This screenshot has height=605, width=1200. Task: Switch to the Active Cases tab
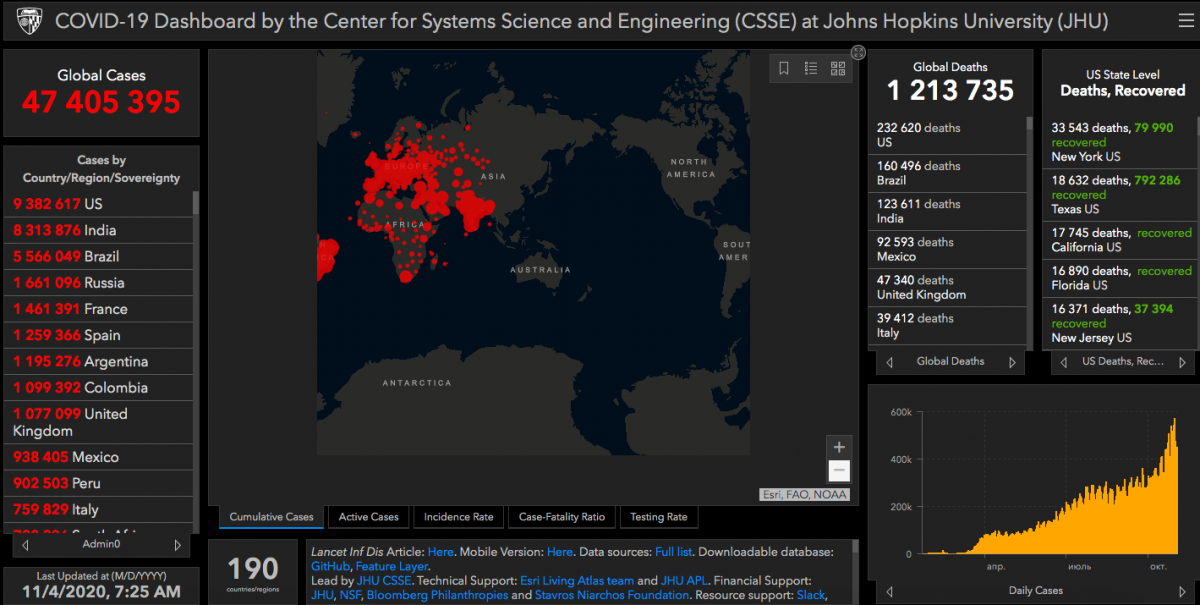368,517
